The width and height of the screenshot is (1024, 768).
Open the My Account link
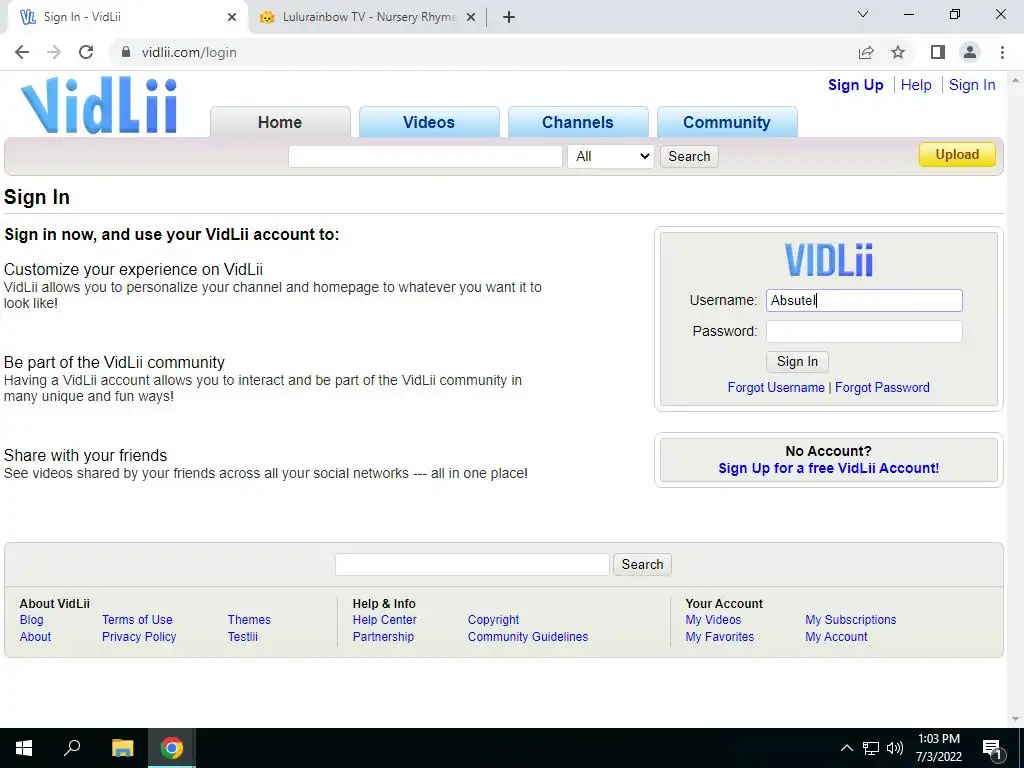click(837, 637)
